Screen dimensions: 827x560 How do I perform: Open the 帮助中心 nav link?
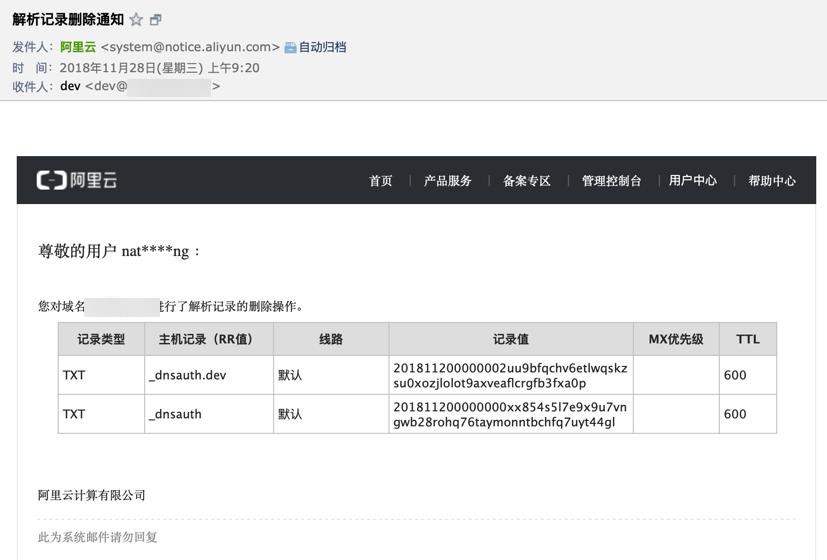point(772,181)
